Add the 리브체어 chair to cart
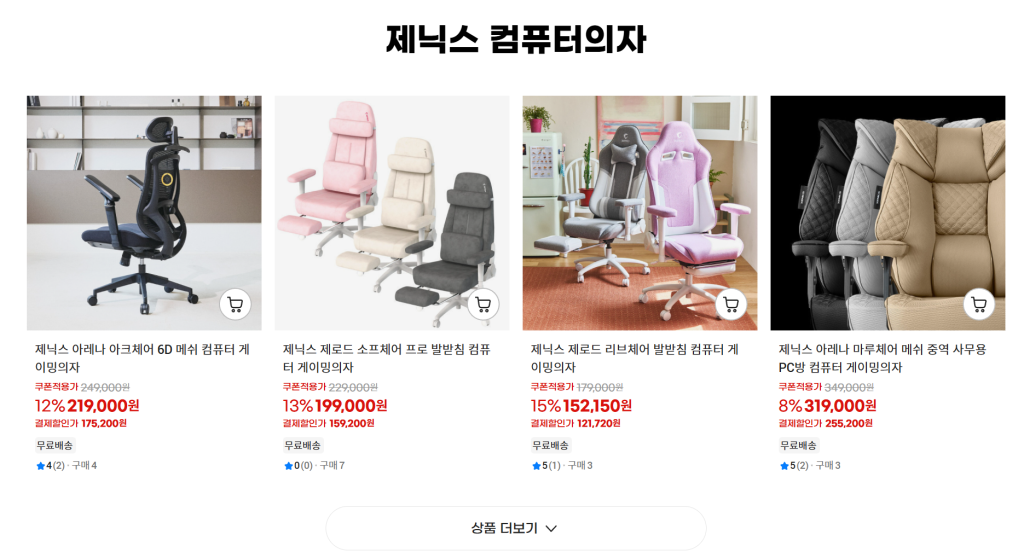 (x=731, y=304)
